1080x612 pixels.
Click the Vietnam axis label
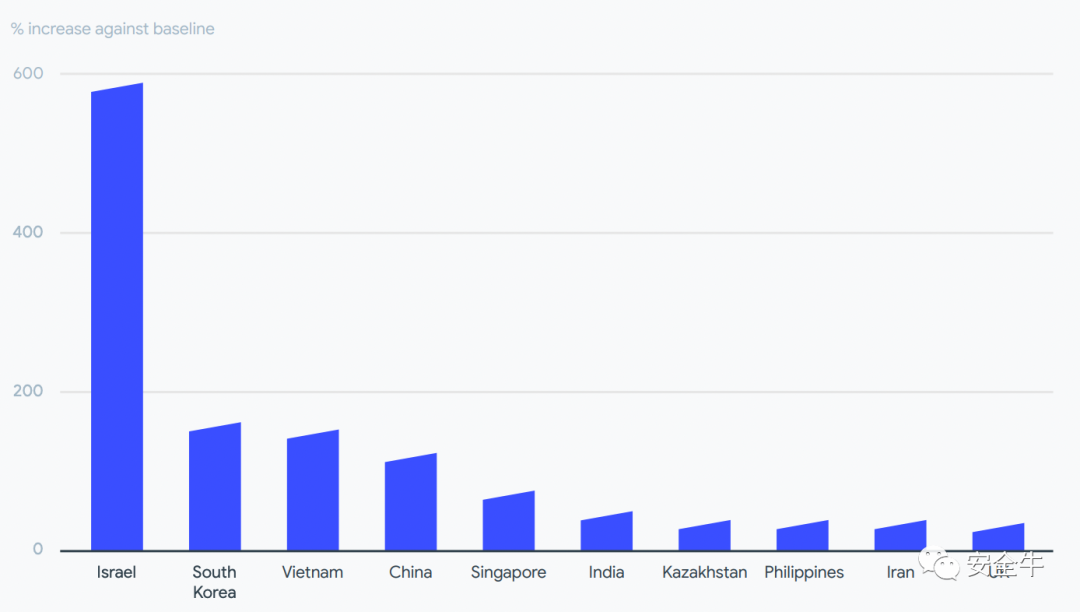tap(312, 572)
